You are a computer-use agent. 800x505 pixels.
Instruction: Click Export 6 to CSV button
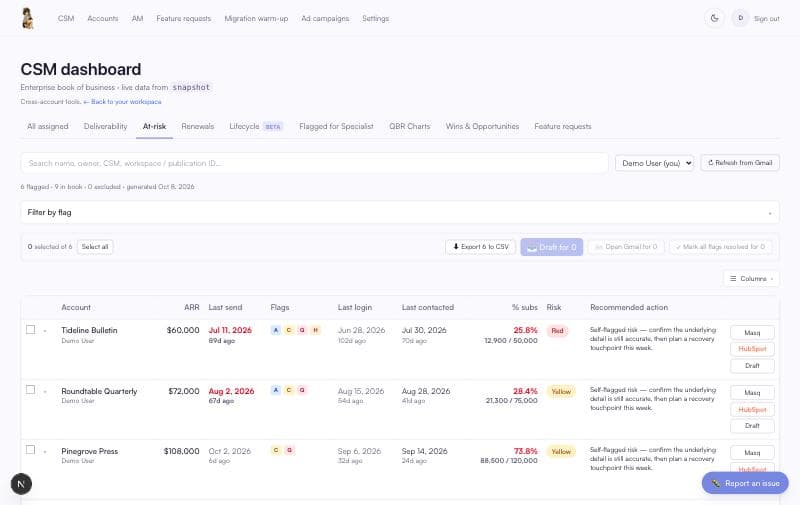tap(481, 247)
